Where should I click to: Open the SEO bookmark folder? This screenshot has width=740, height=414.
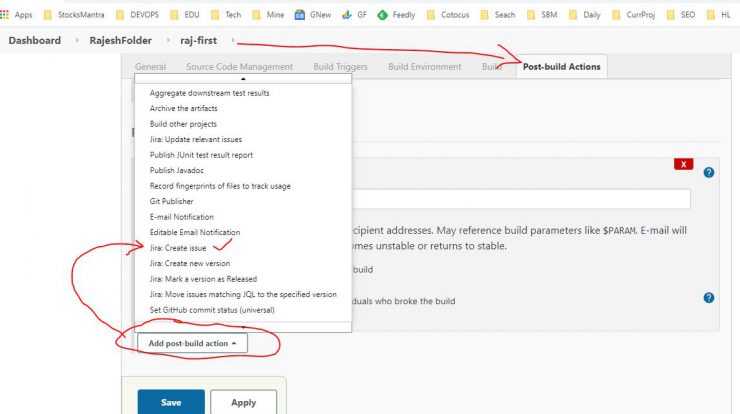[x=681, y=15]
